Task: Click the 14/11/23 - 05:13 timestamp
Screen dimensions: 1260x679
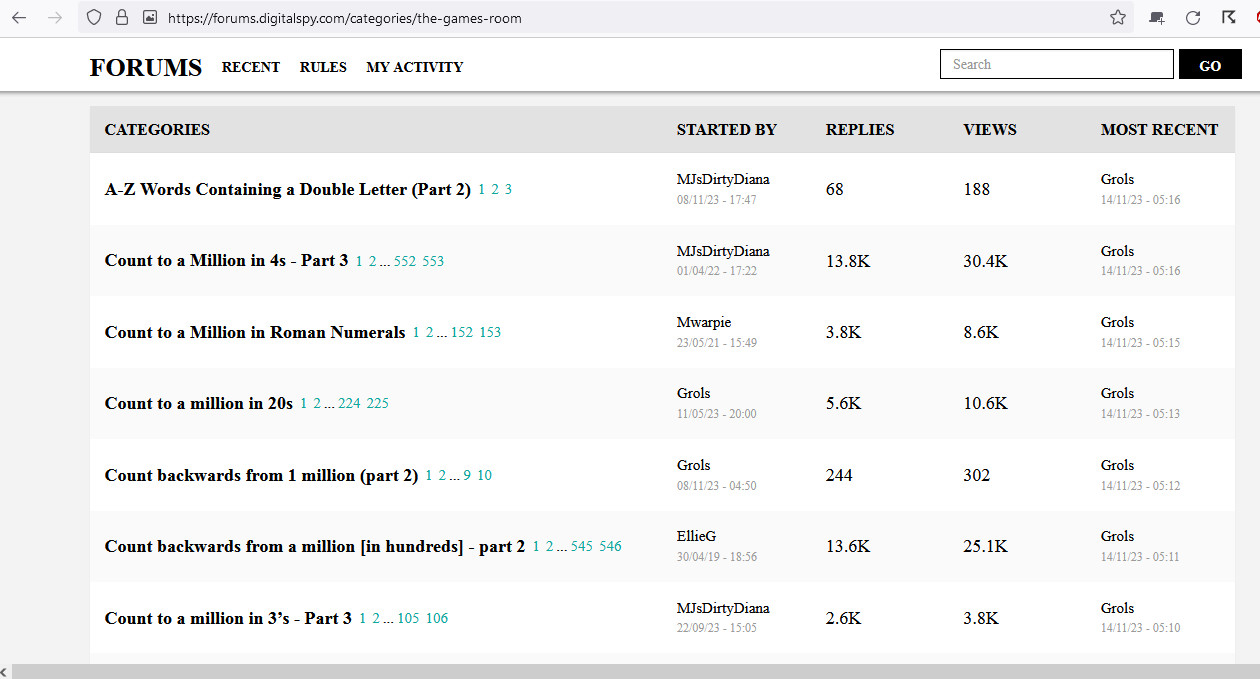Action: pyautogui.click(x=1141, y=414)
